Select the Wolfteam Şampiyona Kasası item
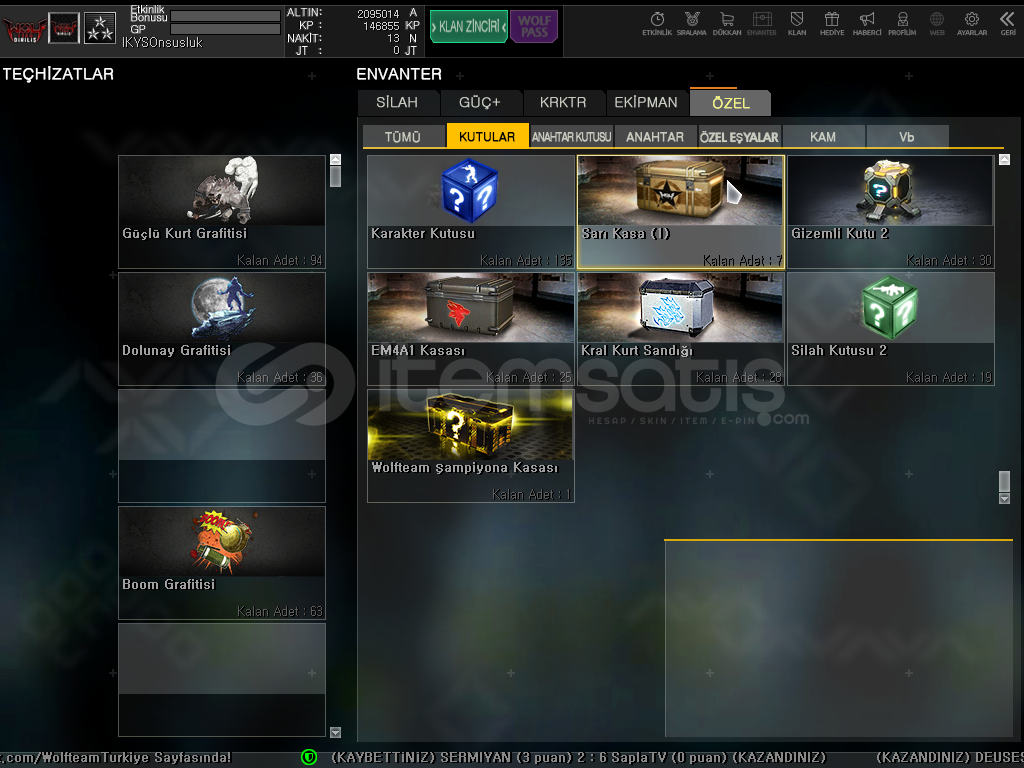1024x768 pixels. (471, 445)
